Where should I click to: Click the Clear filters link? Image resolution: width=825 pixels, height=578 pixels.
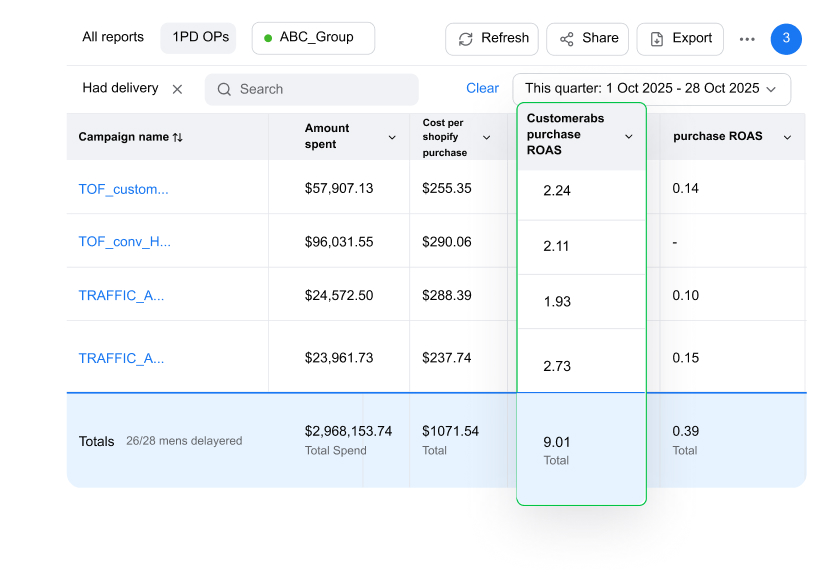[x=482, y=89]
